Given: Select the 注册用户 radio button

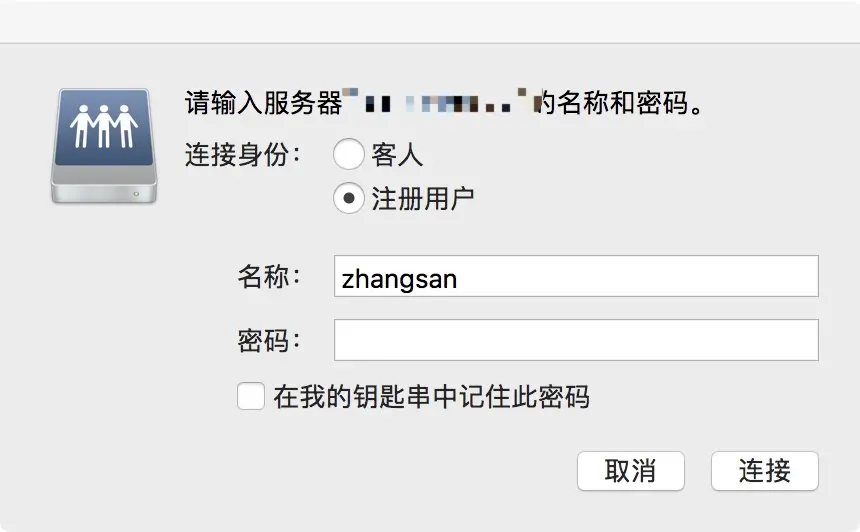Looking at the screenshot, I should tap(348, 198).
